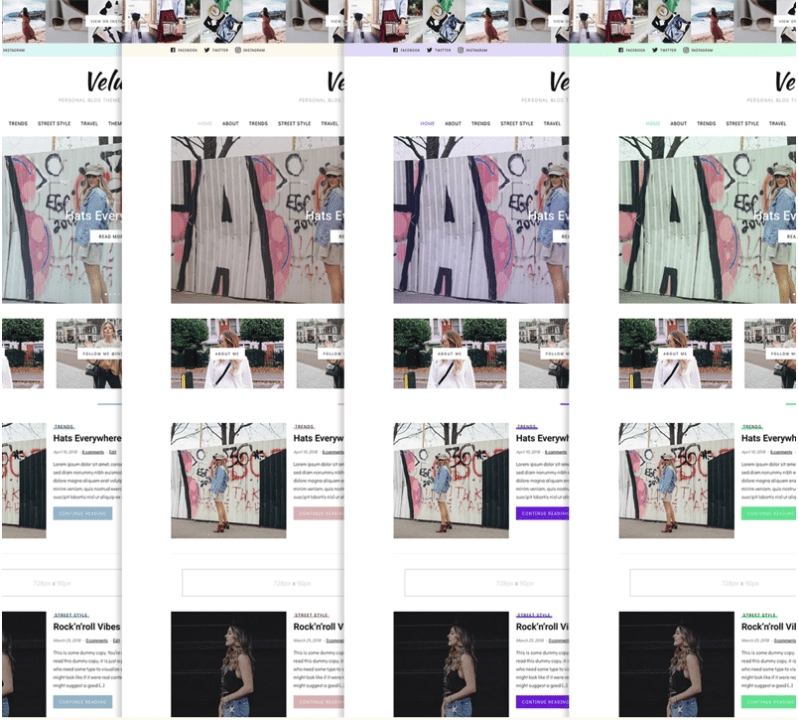Viewport: 798px width, 720px height.
Task: Click Edit link on blue Hats Everywhere post
Action: [113, 452]
